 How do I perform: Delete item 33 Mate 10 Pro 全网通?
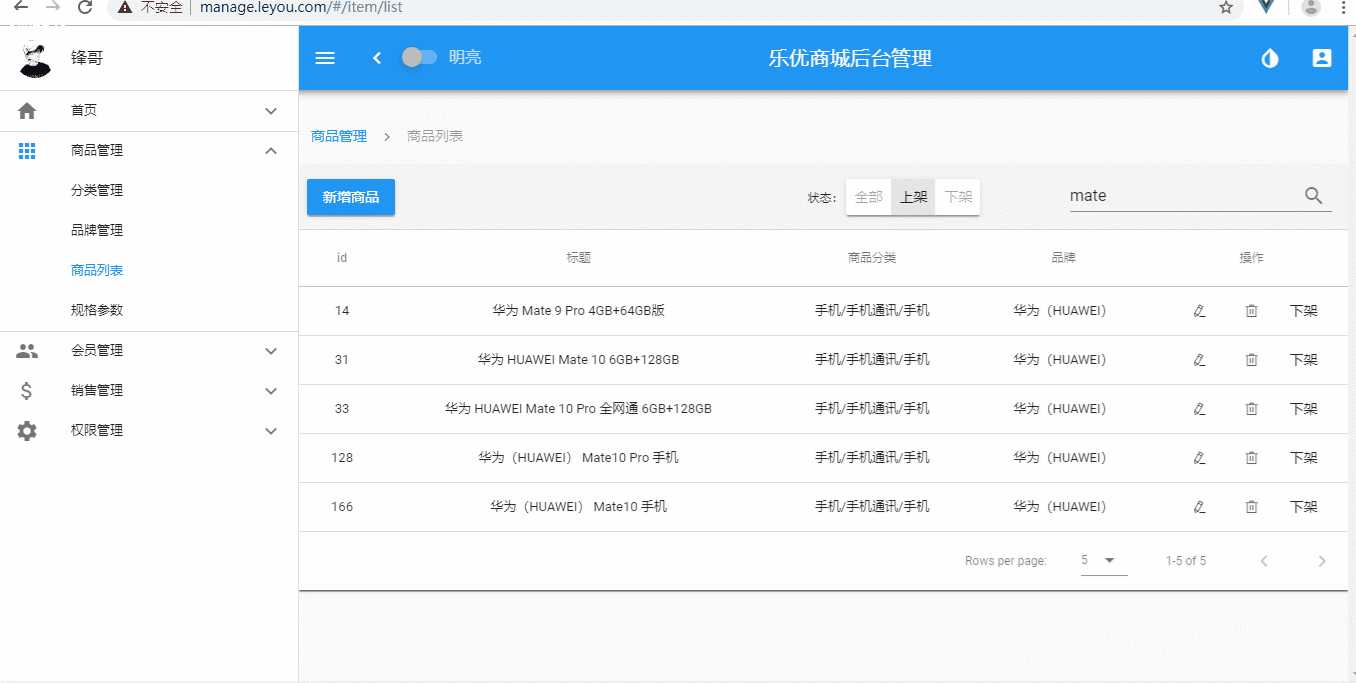click(x=1251, y=409)
